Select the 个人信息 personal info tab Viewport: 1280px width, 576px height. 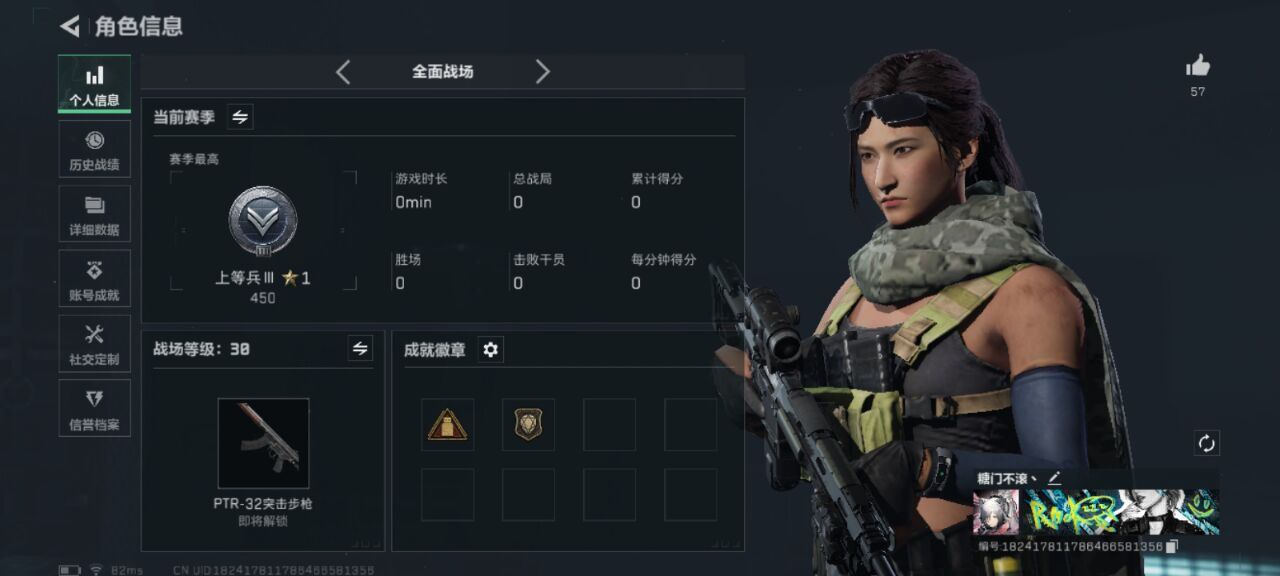click(94, 84)
